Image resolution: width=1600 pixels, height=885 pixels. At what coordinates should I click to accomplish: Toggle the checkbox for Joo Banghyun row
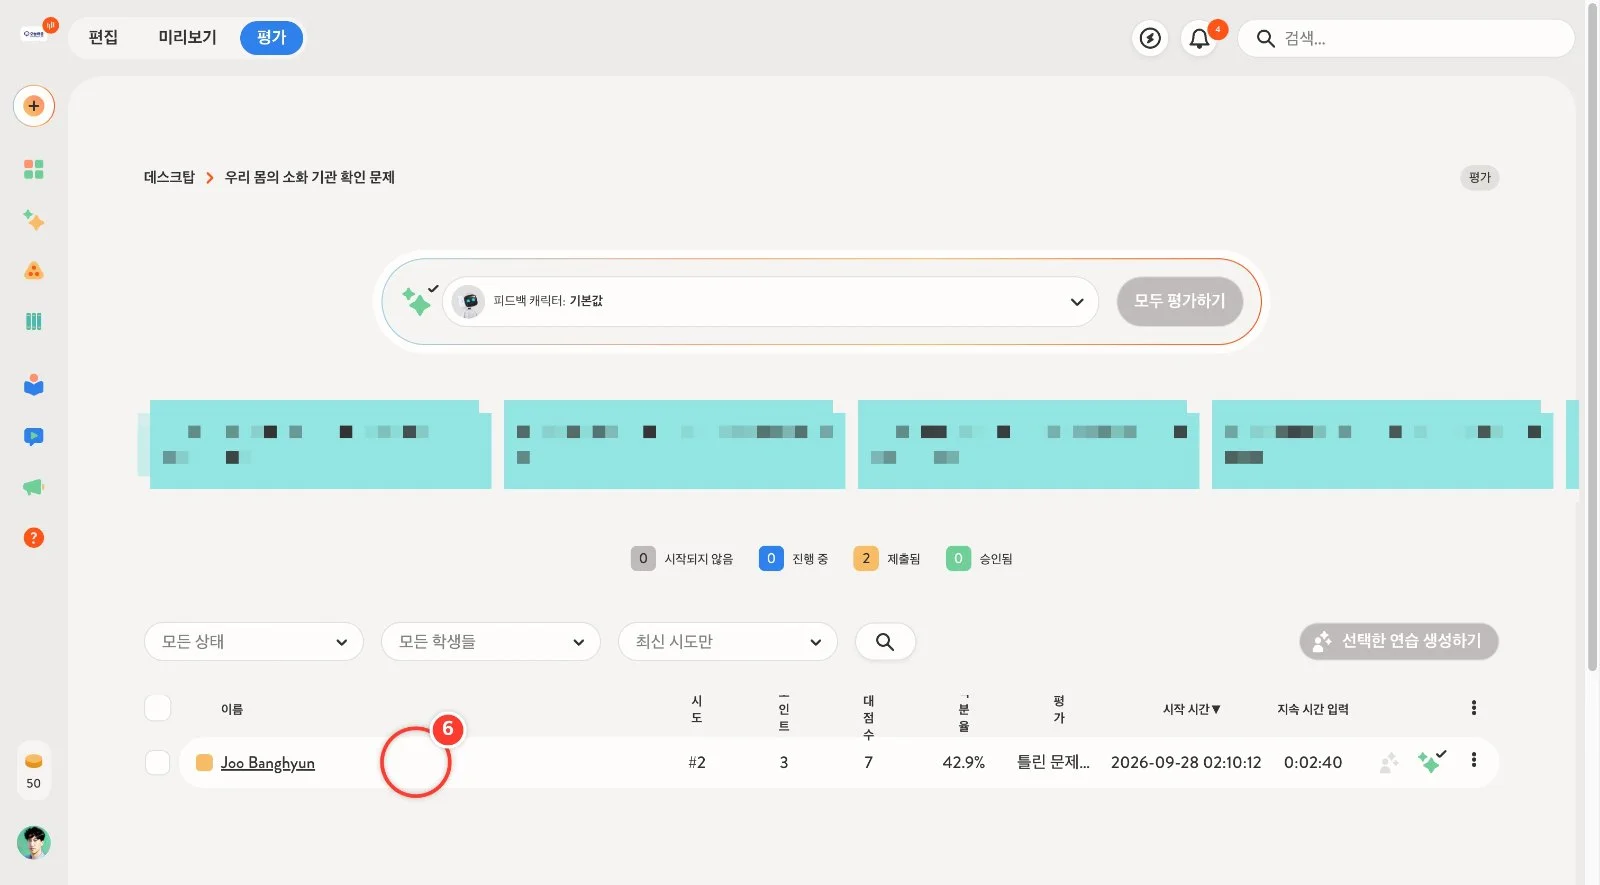158,763
